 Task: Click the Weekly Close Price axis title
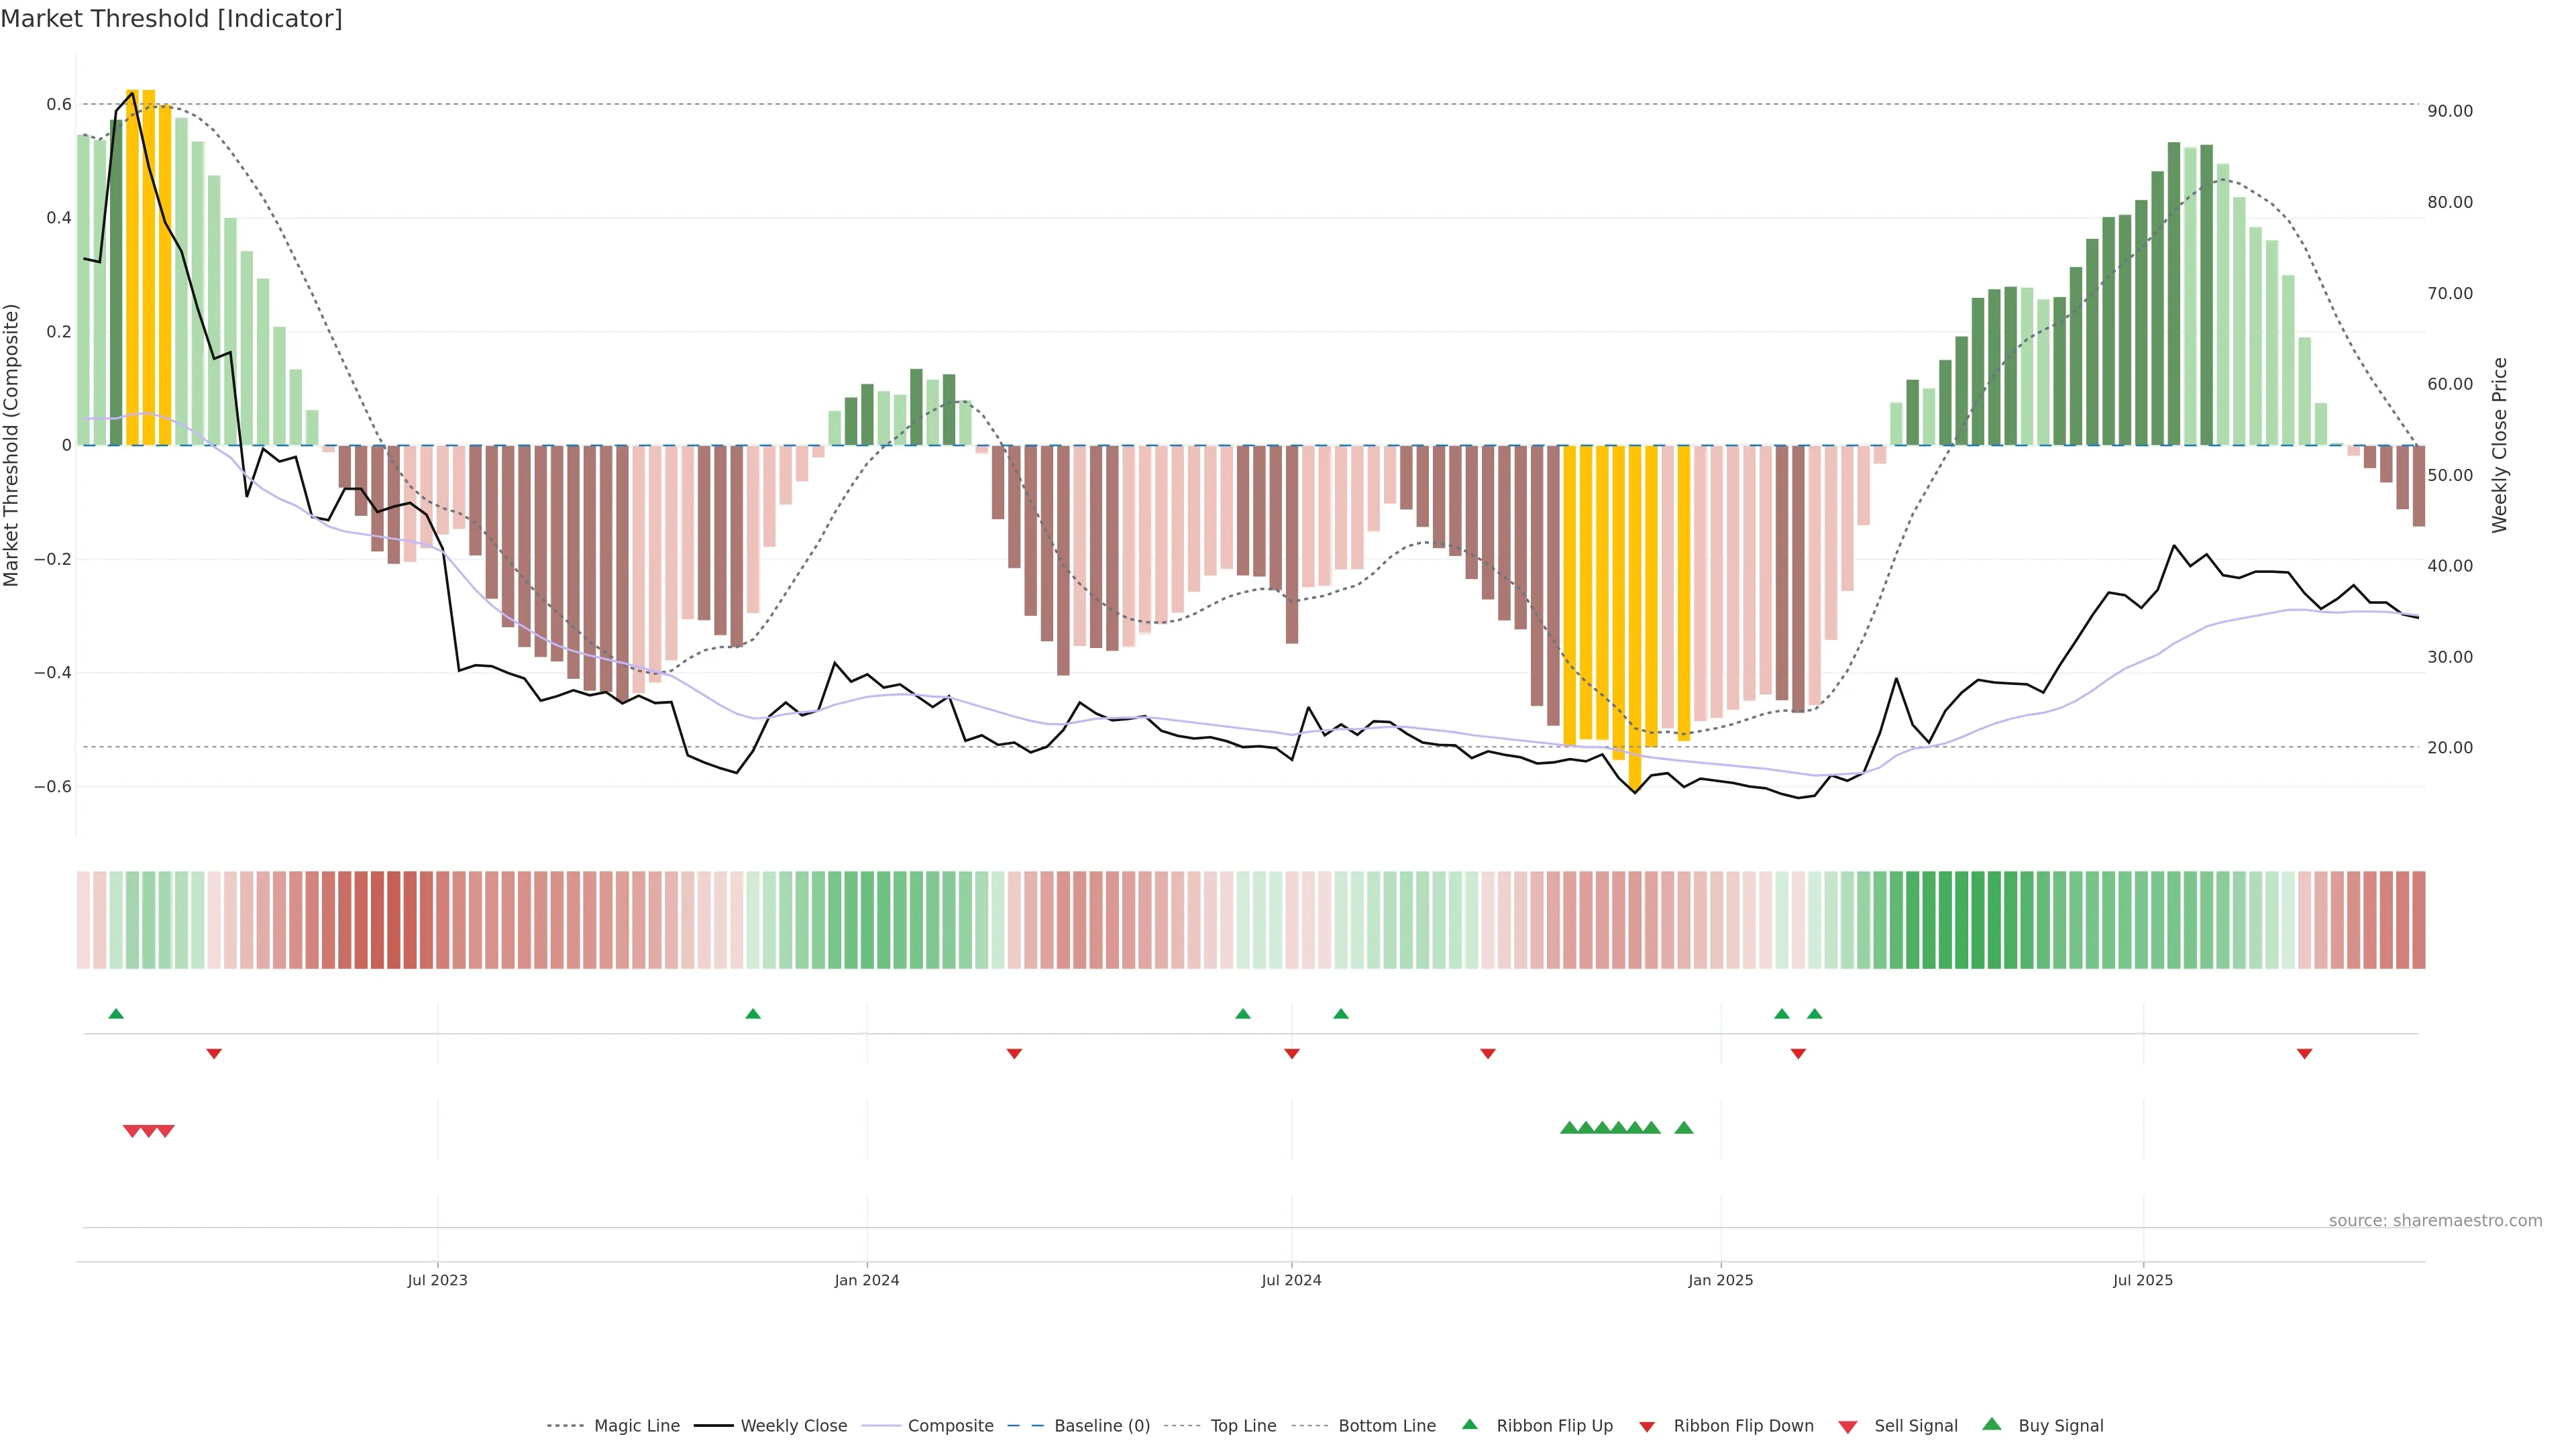point(2499,445)
